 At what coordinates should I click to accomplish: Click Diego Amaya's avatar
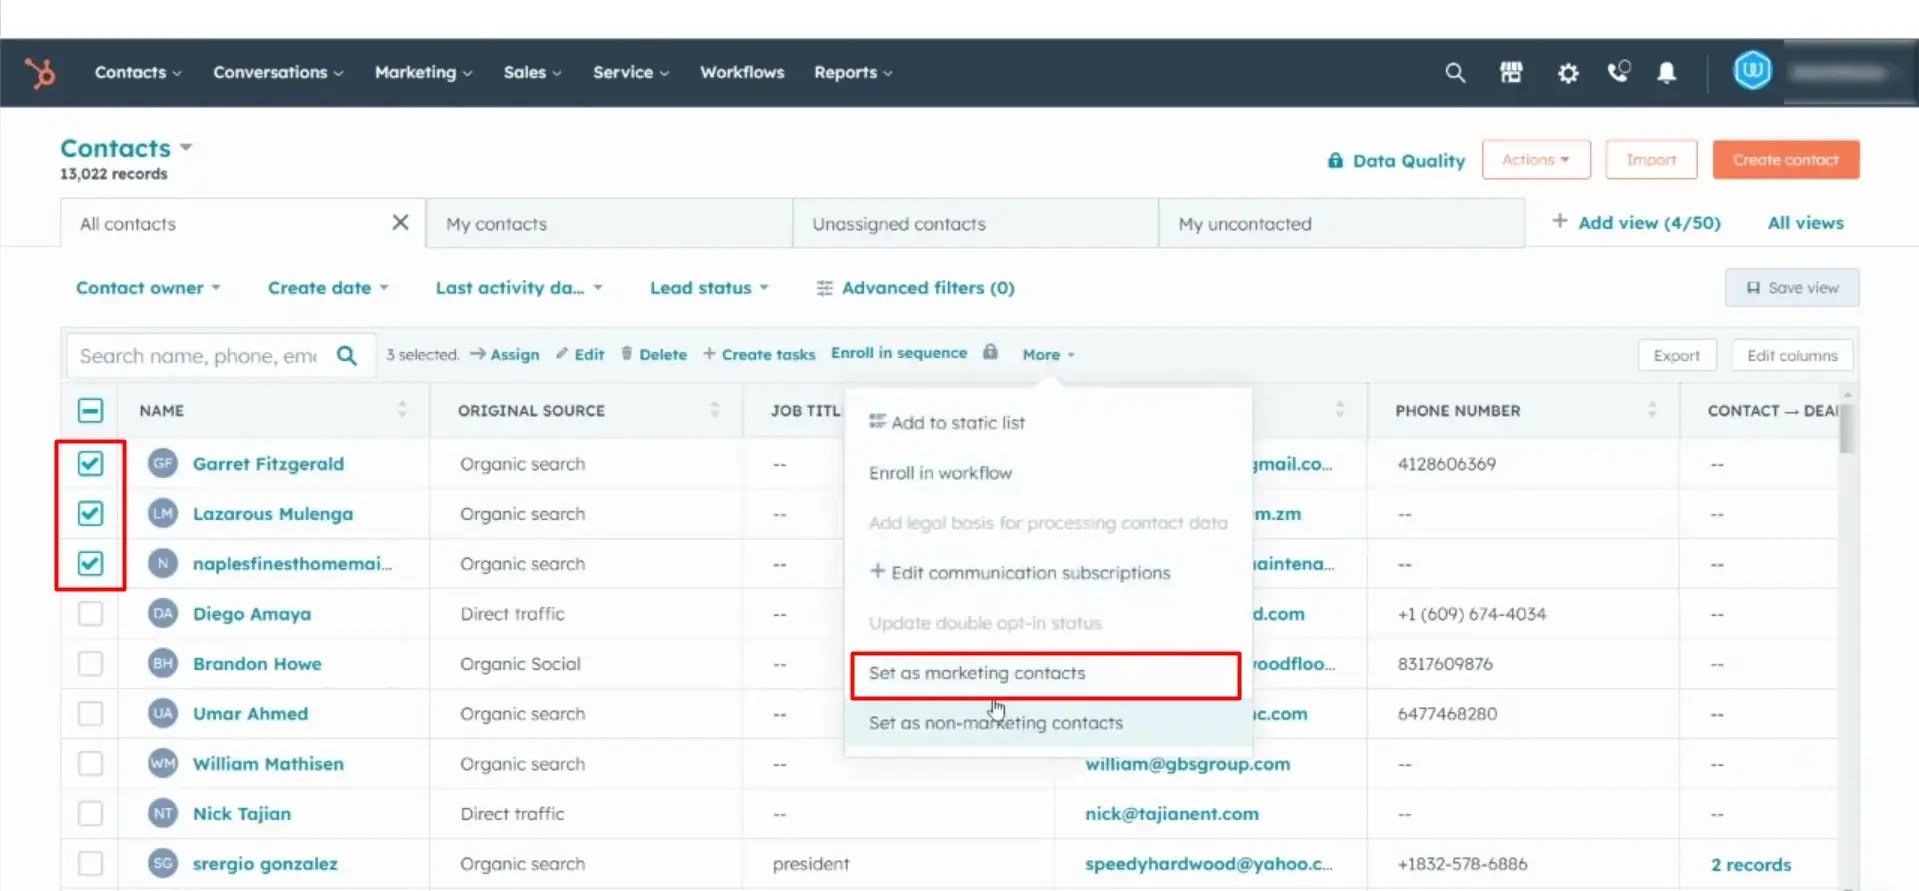[x=163, y=613]
